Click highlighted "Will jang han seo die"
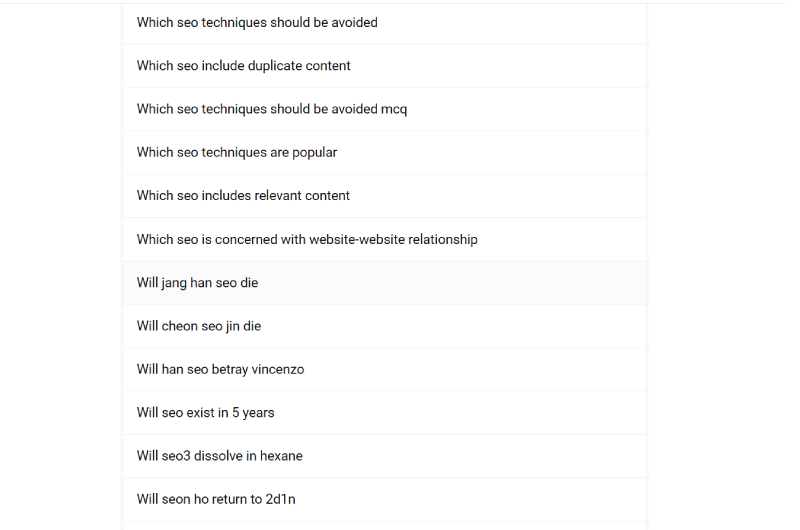The height and width of the screenshot is (530, 800). pyautogui.click(x=385, y=283)
